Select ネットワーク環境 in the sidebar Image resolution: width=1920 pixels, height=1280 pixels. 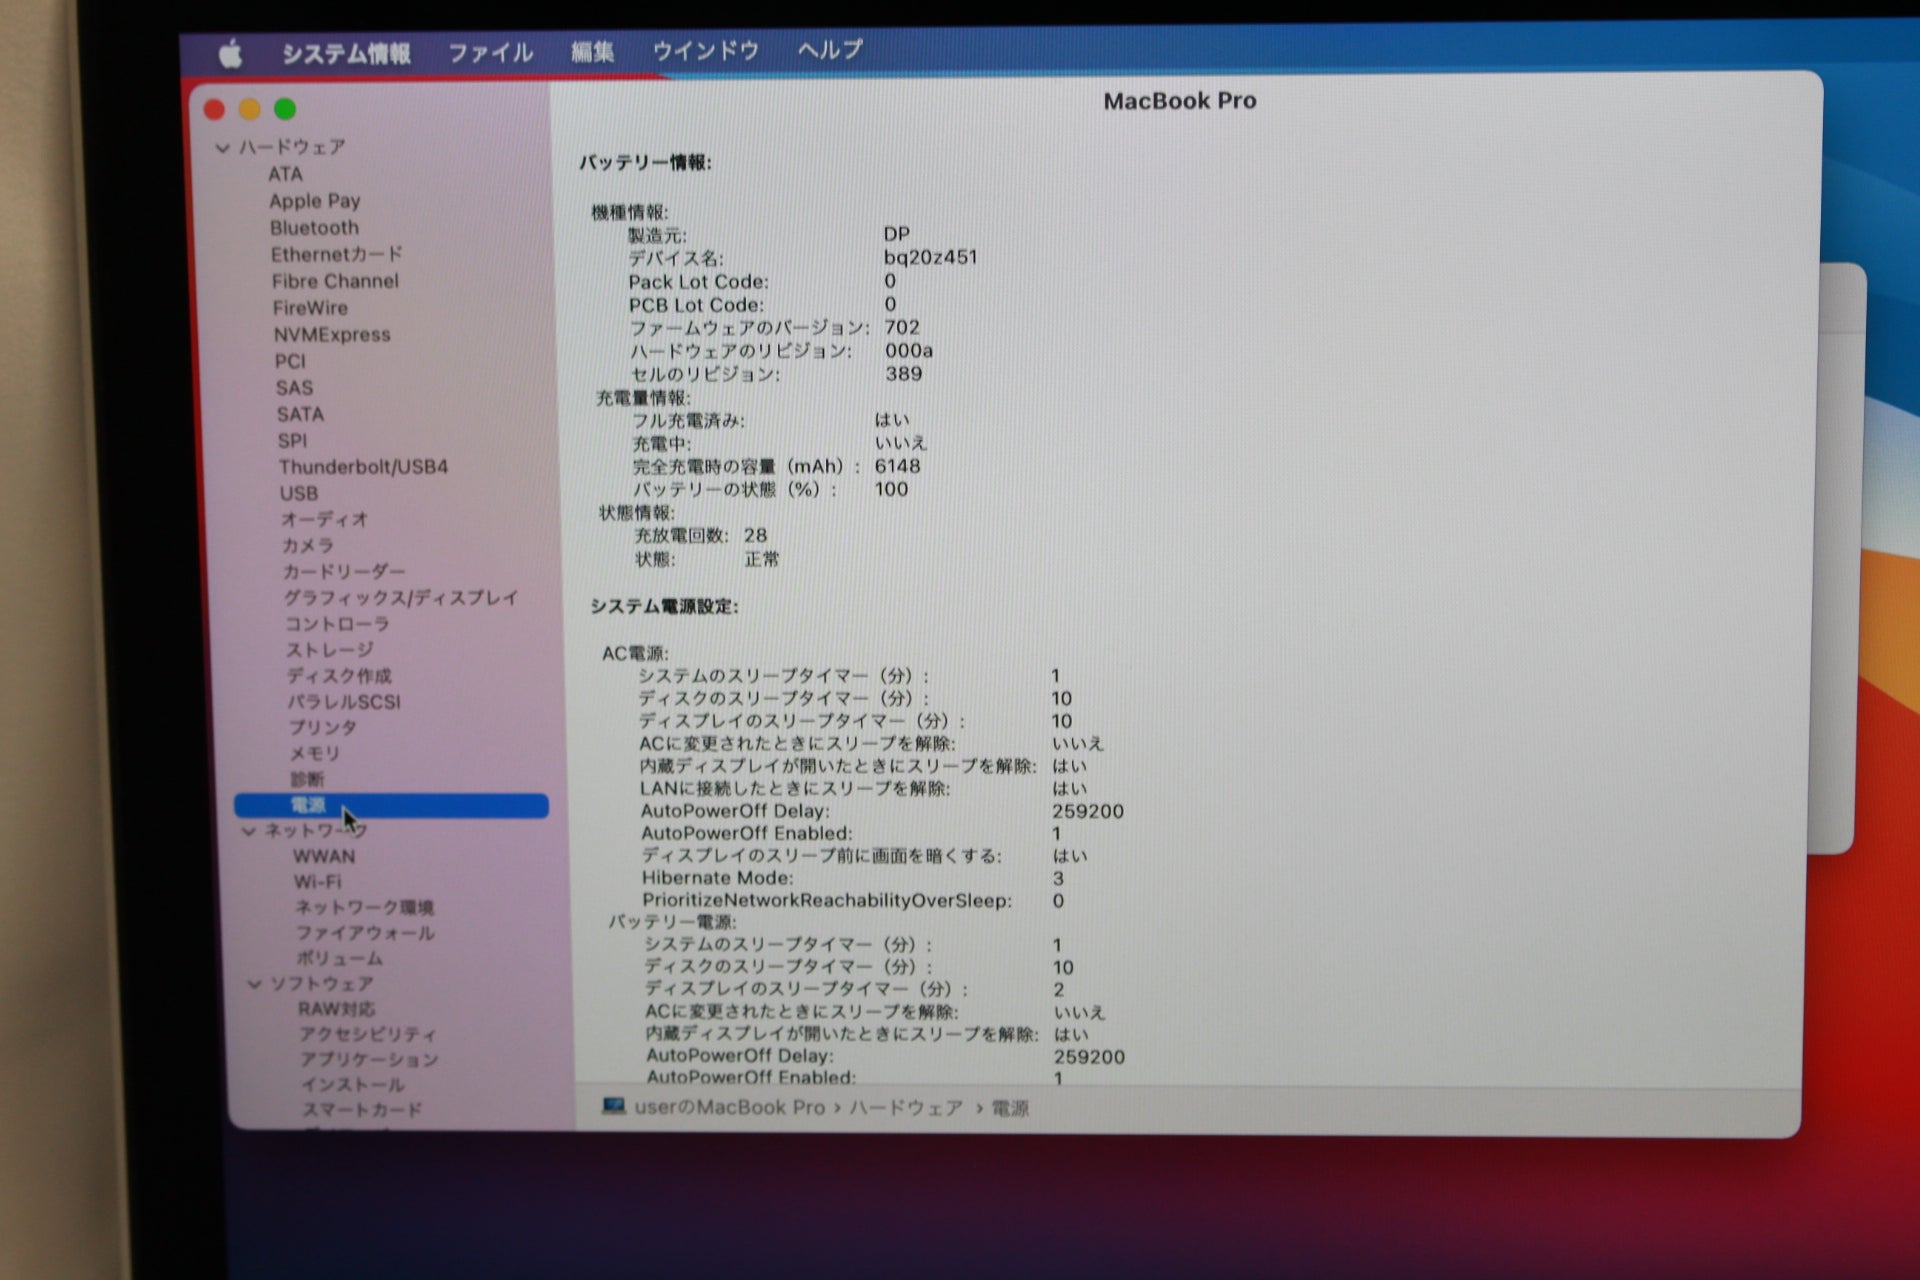coord(364,907)
